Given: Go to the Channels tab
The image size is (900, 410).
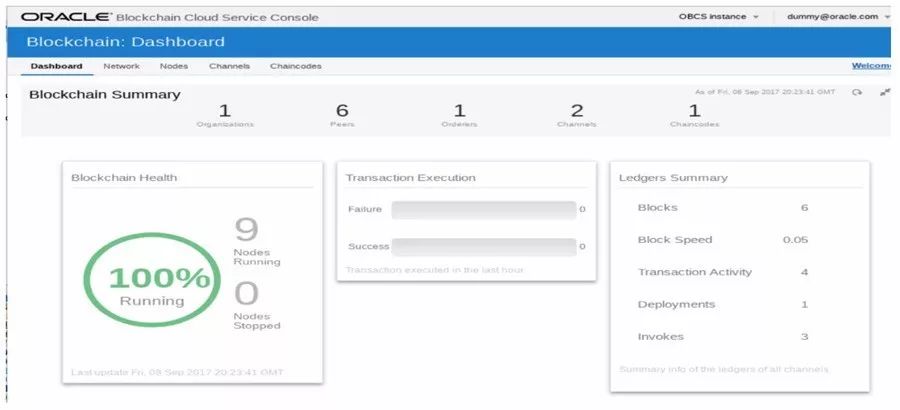Looking at the screenshot, I should 230,66.
